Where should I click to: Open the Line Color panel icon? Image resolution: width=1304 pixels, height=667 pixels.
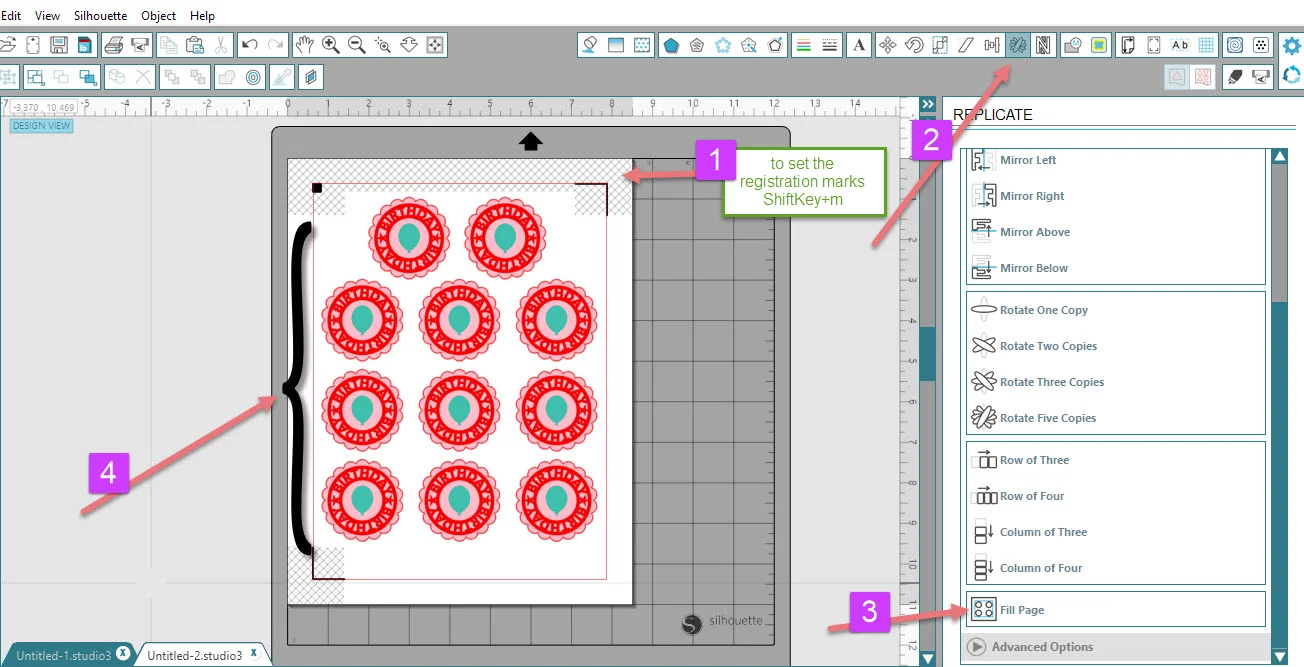(802, 45)
